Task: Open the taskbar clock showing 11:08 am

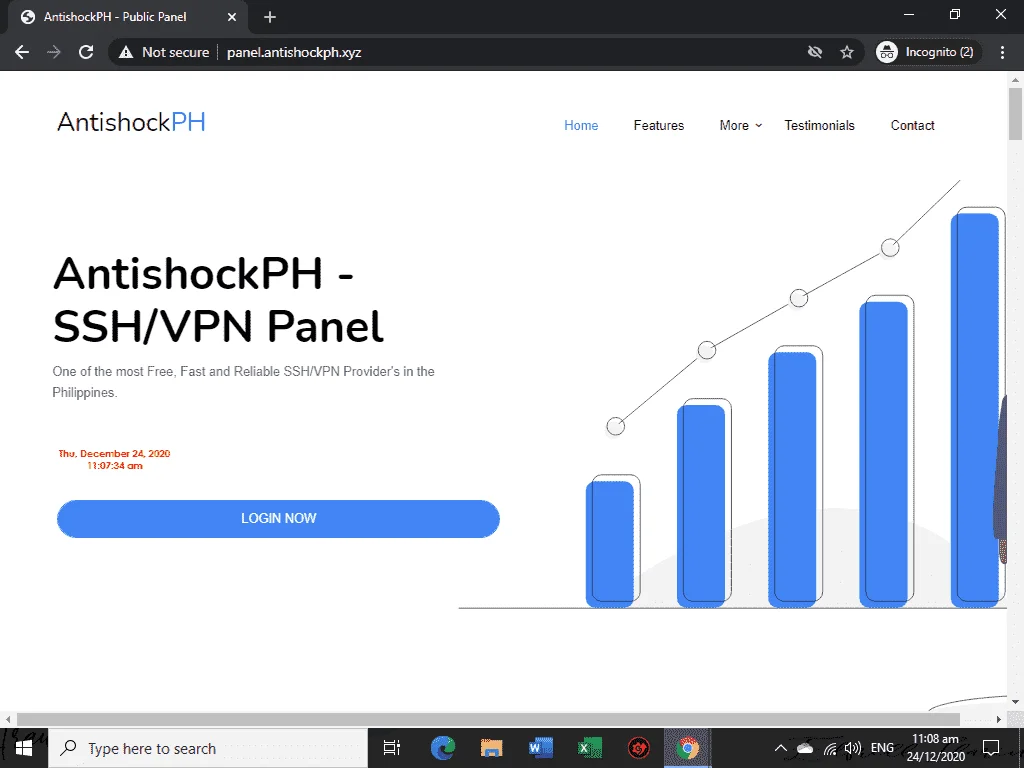Action: point(936,748)
